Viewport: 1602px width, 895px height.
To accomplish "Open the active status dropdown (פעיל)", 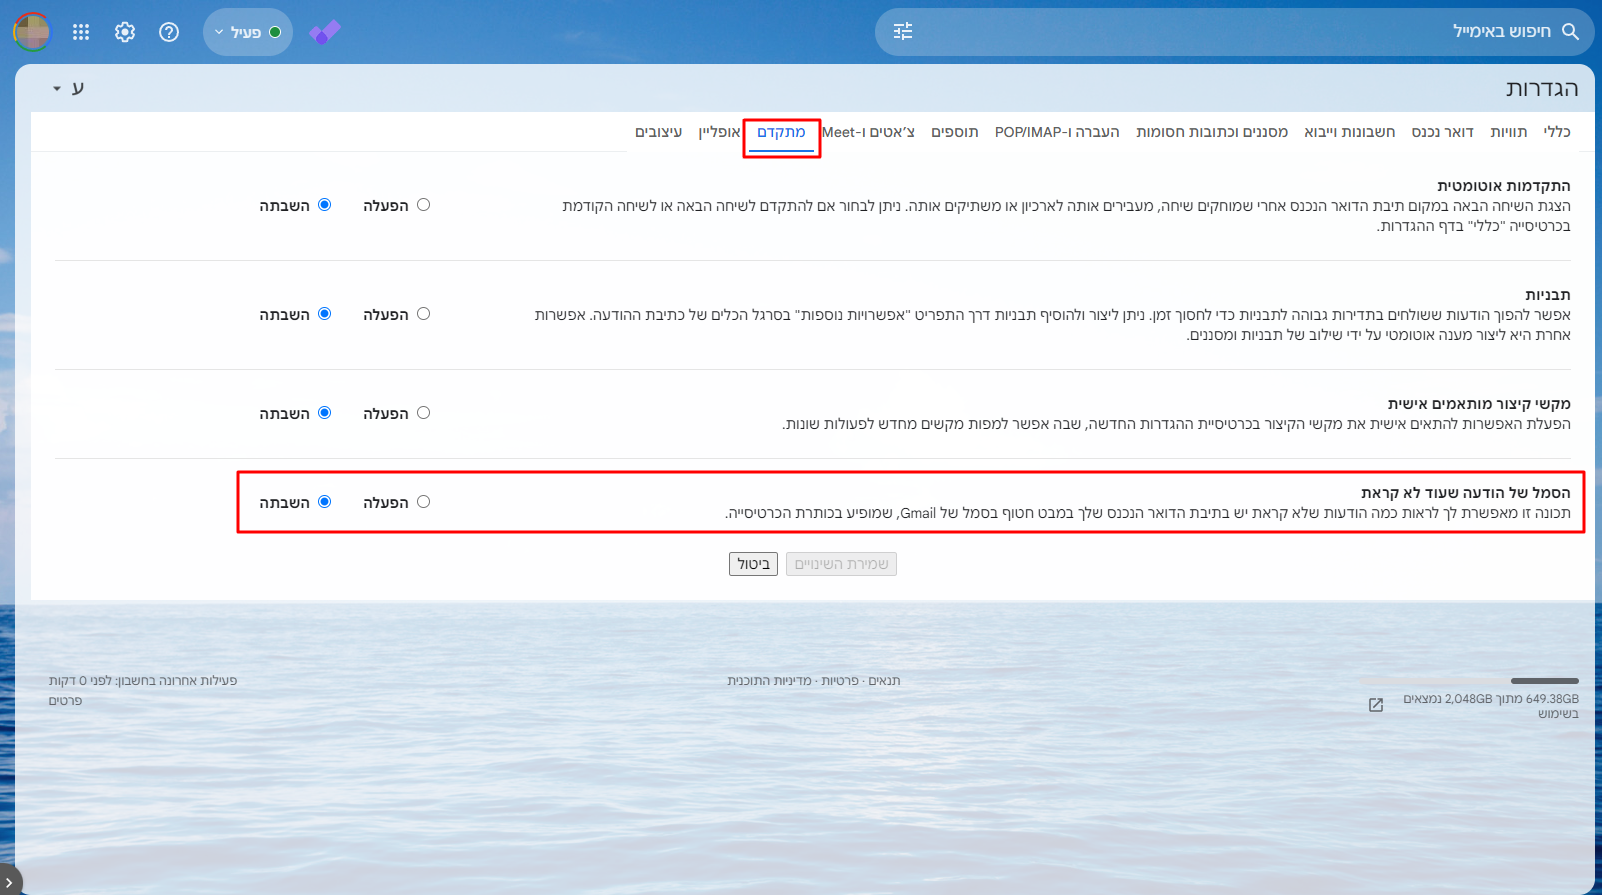I will click(x=248, y=32).
